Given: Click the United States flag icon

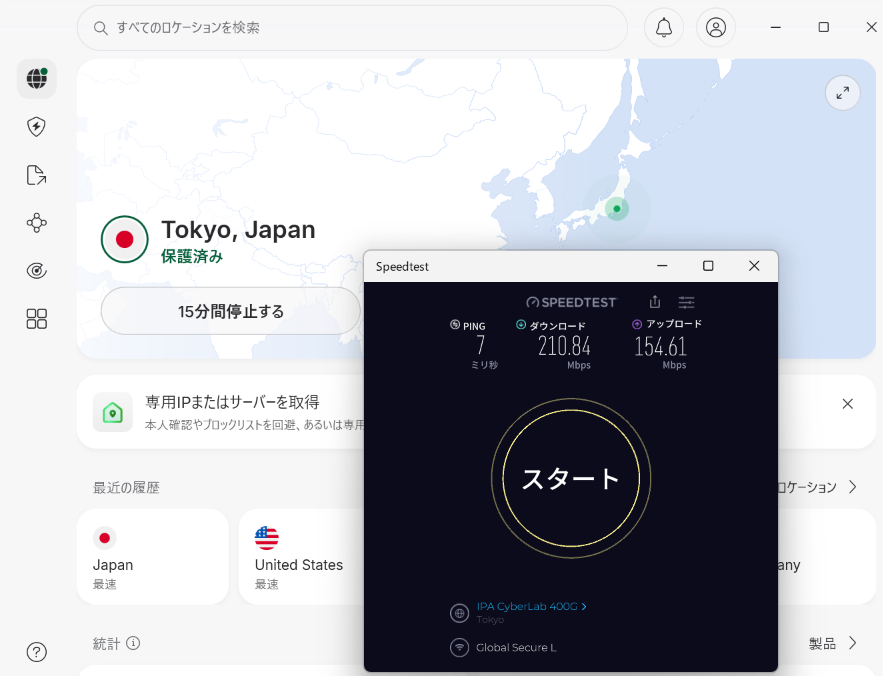Looking at the screenshot, I should click(x=266, y=538).
